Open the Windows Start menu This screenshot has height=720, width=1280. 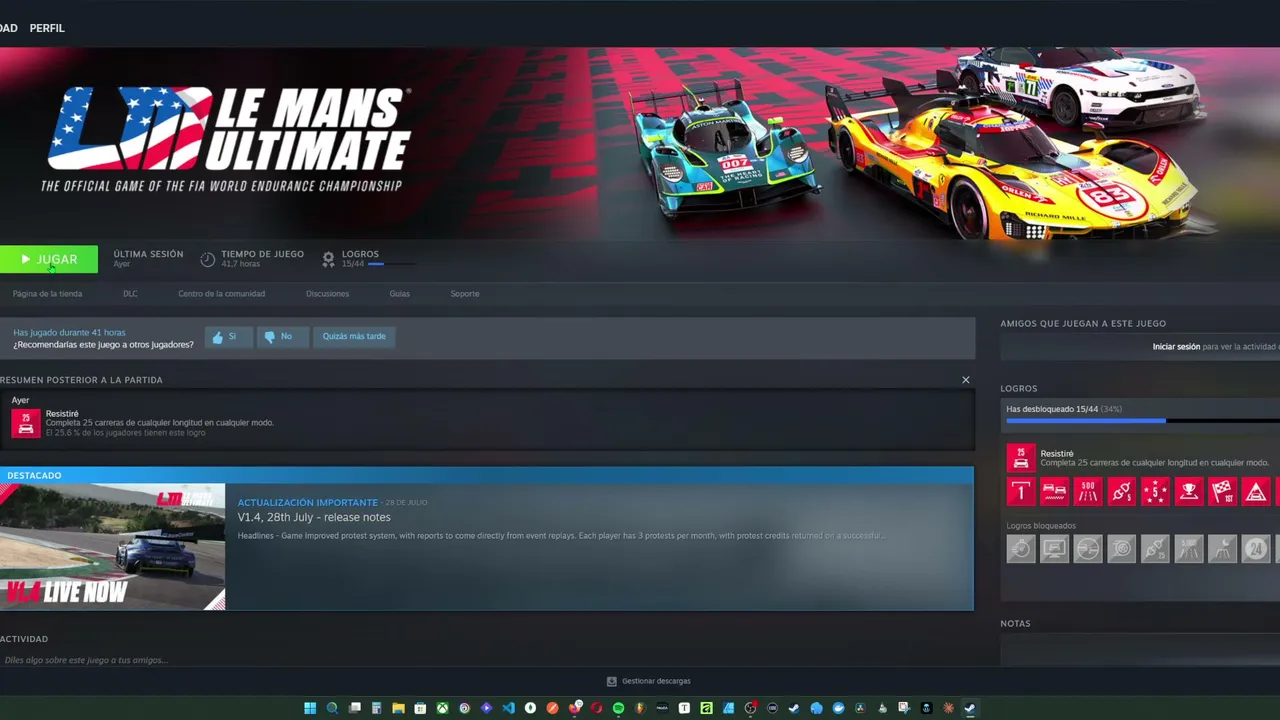[x=310, y=708]
